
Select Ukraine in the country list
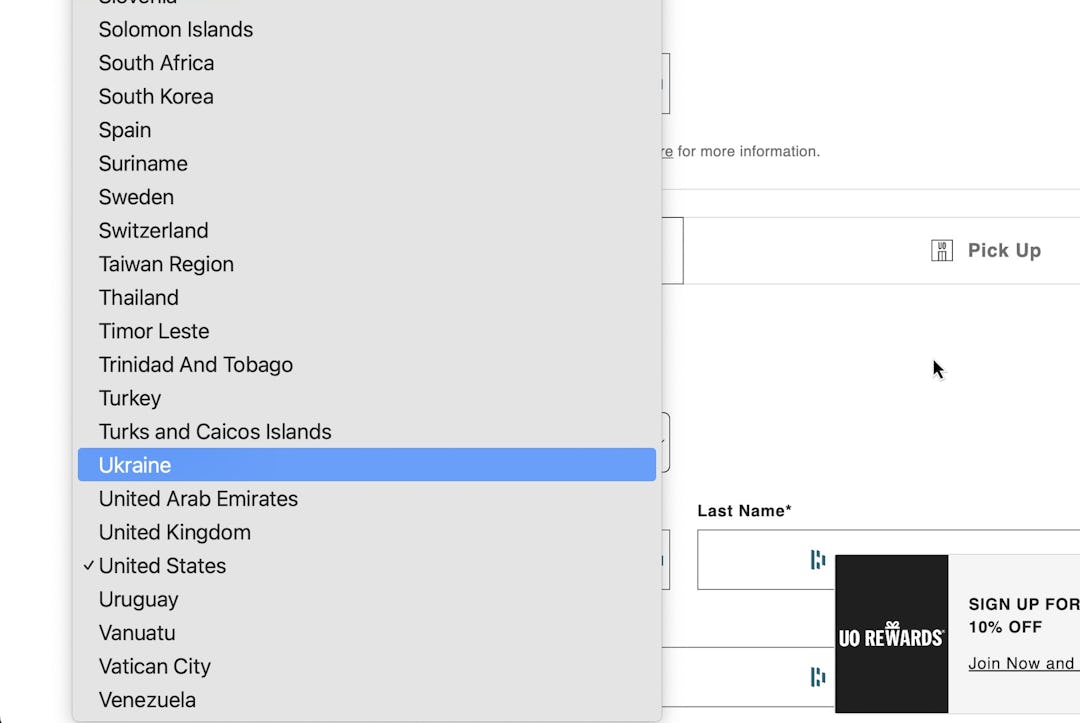pyautogui.click(x=134, y=464)
